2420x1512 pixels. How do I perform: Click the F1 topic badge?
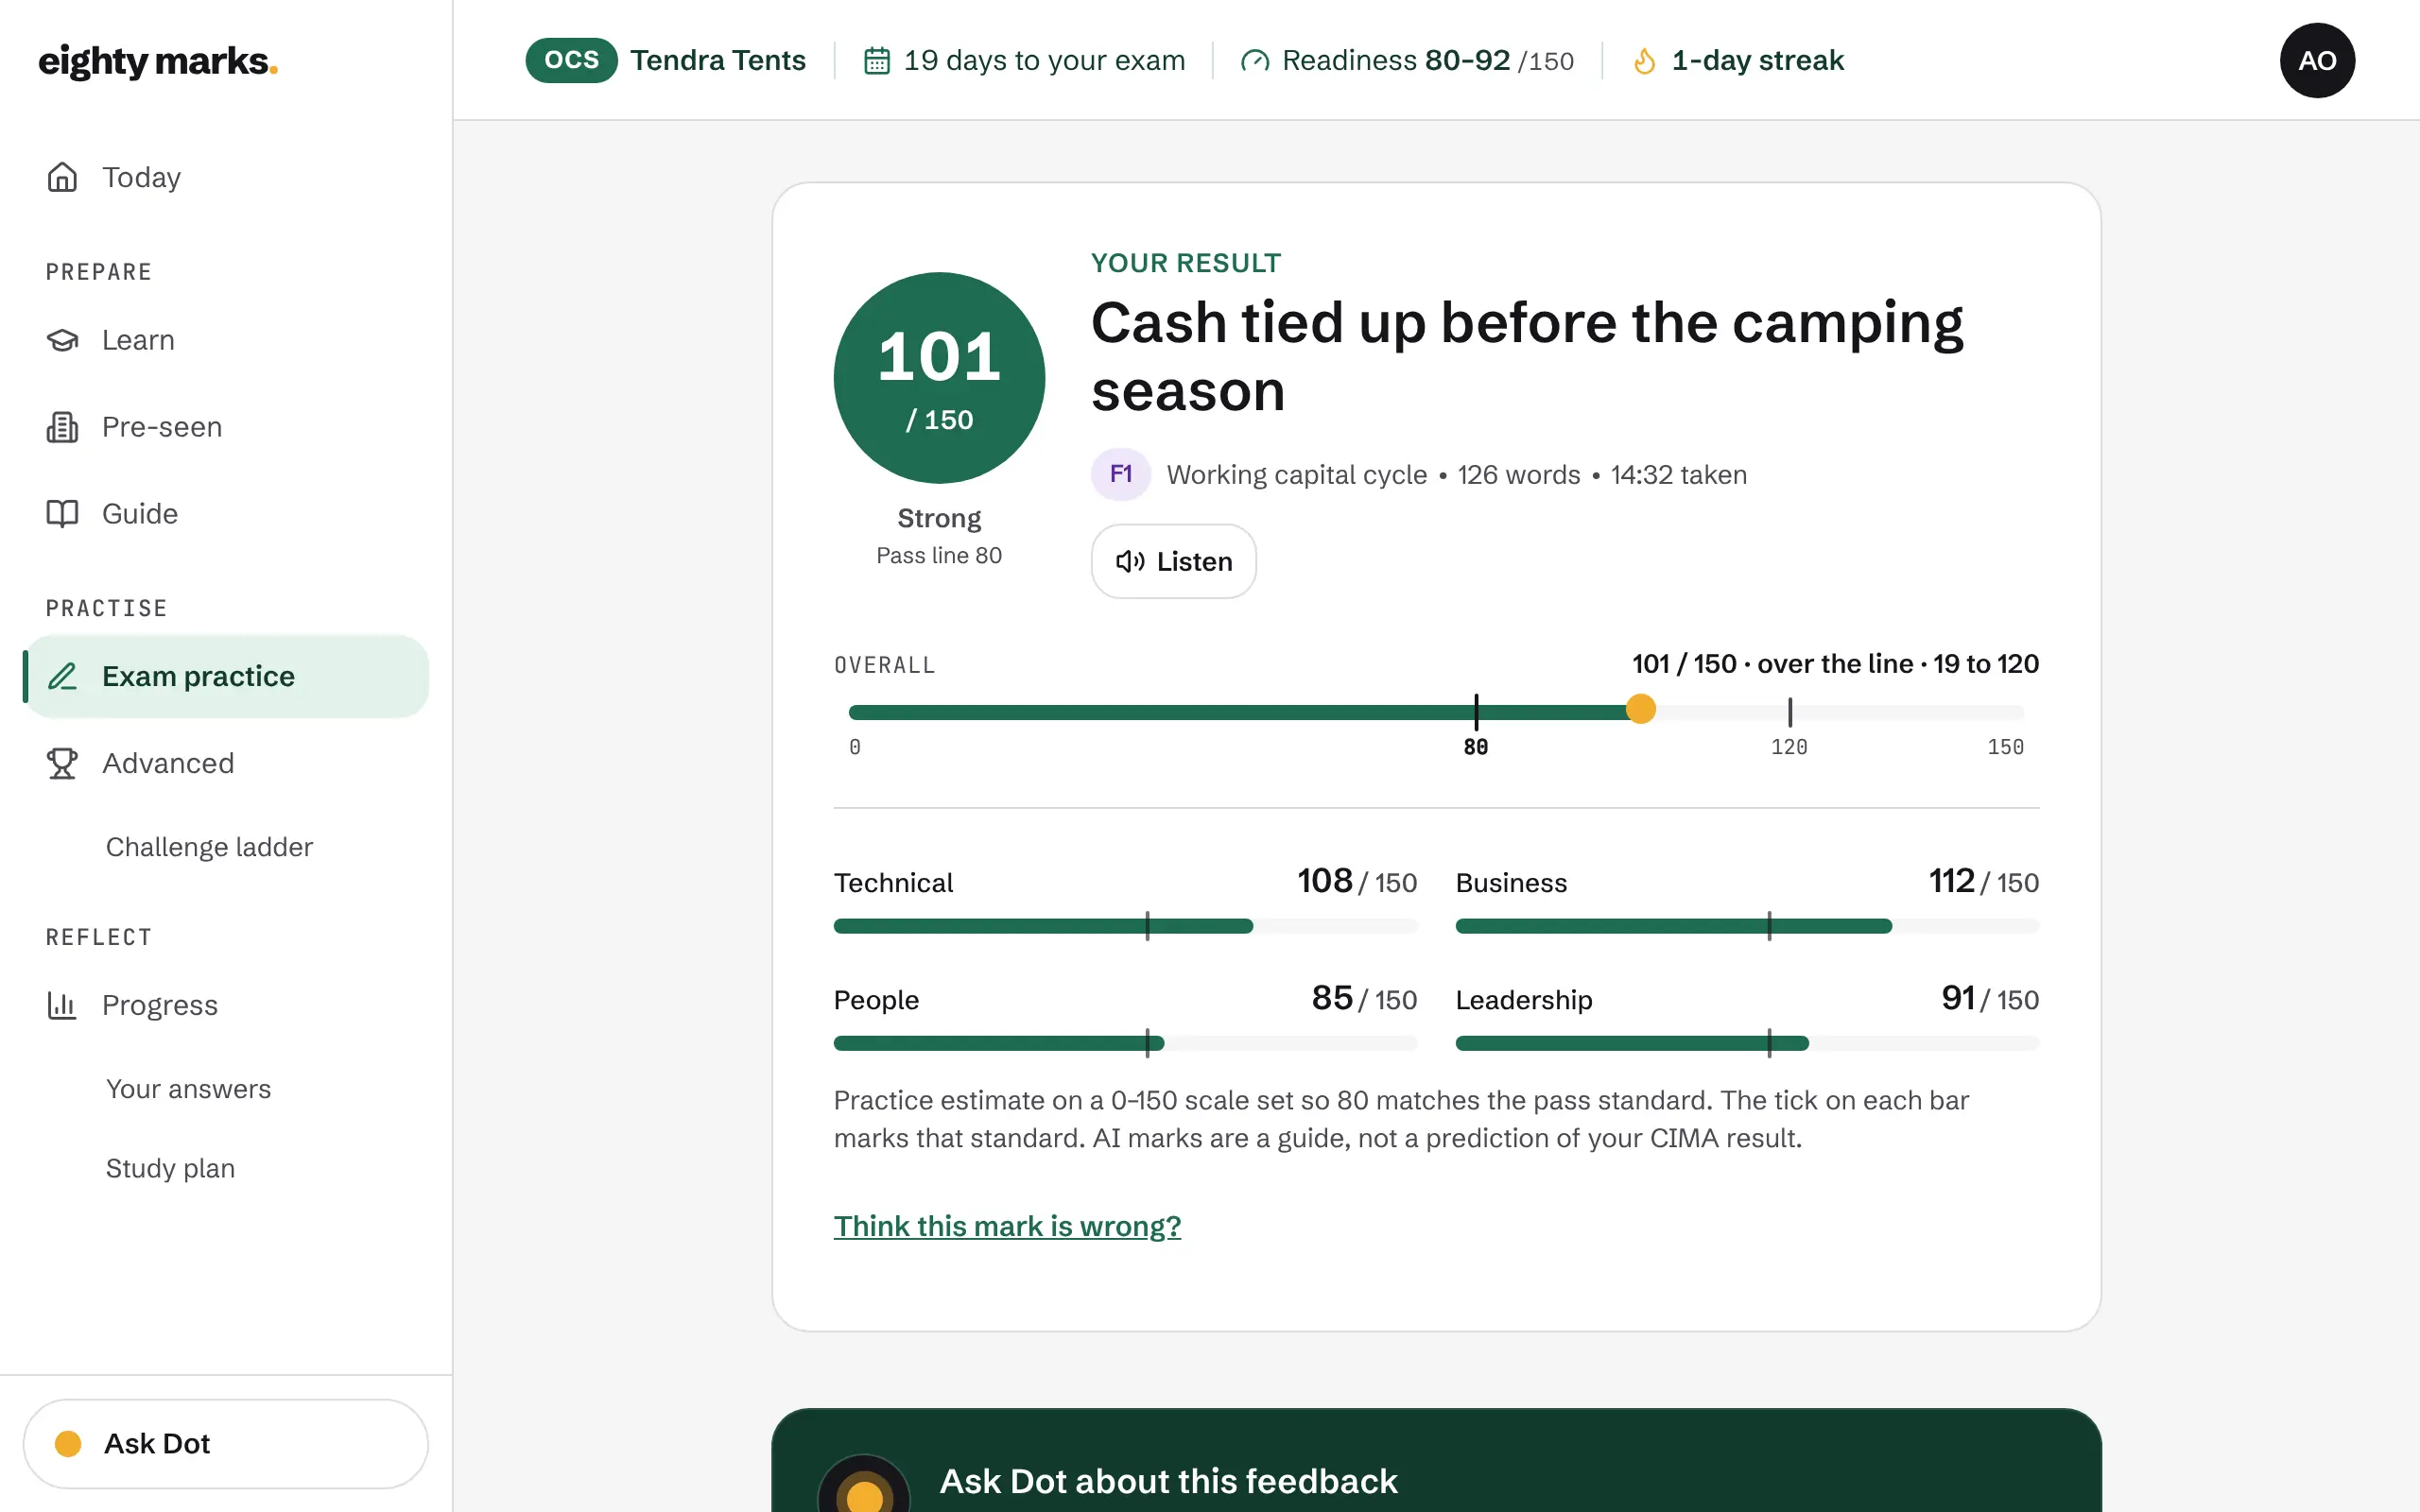(x=1120, y=474)
